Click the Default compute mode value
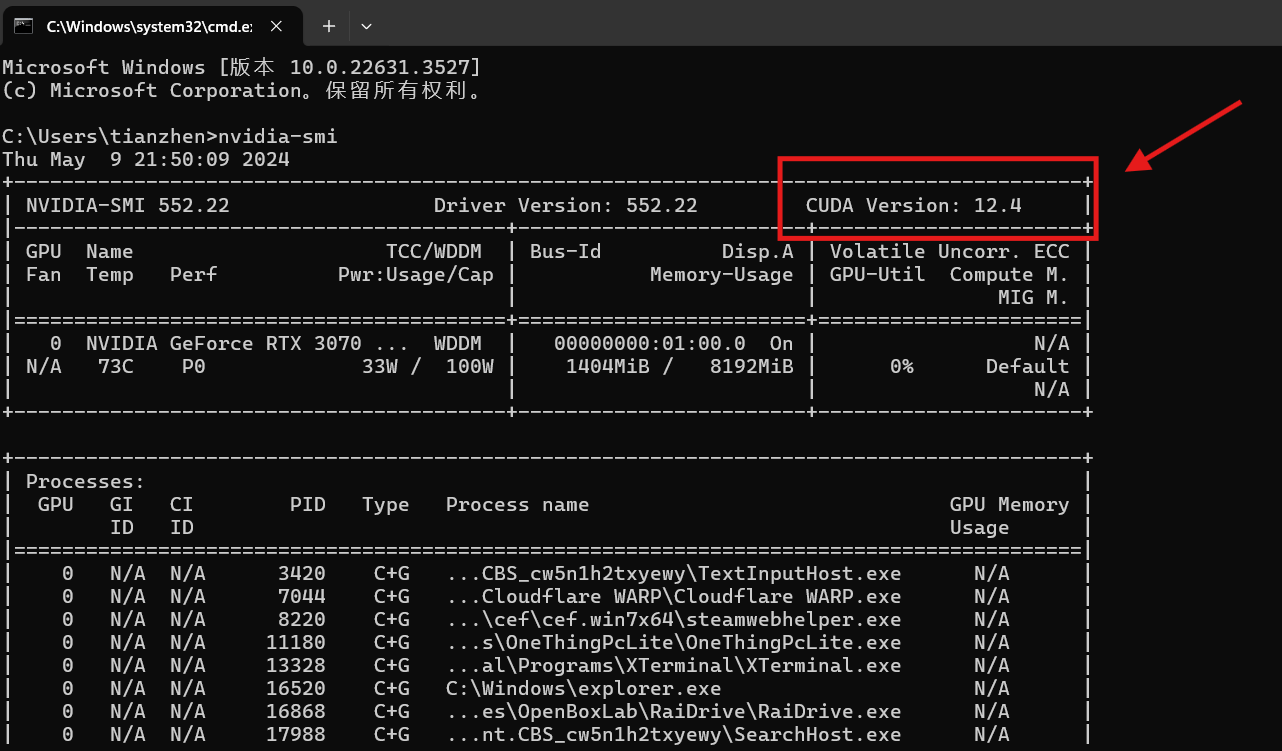The height and width of the screenshot is (751, 1282). (x=1028, y=367)
